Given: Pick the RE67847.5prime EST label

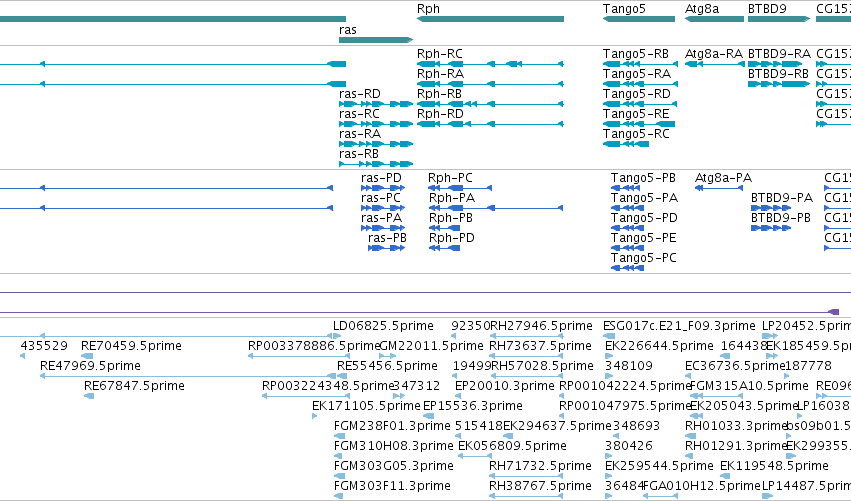Looking at the screenshot, I should point(134,386).
